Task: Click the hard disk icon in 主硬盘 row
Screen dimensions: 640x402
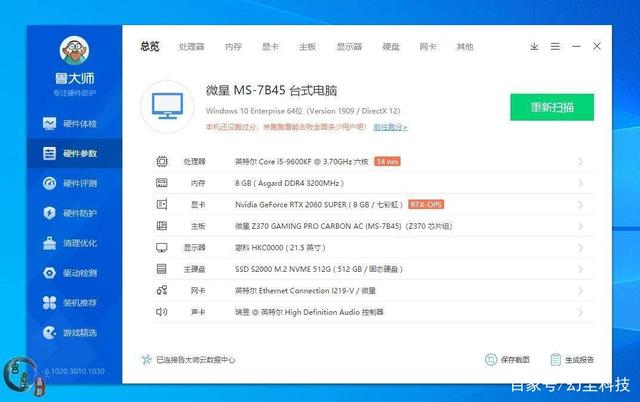Action: pyautogui.click(x=162, y=269)
